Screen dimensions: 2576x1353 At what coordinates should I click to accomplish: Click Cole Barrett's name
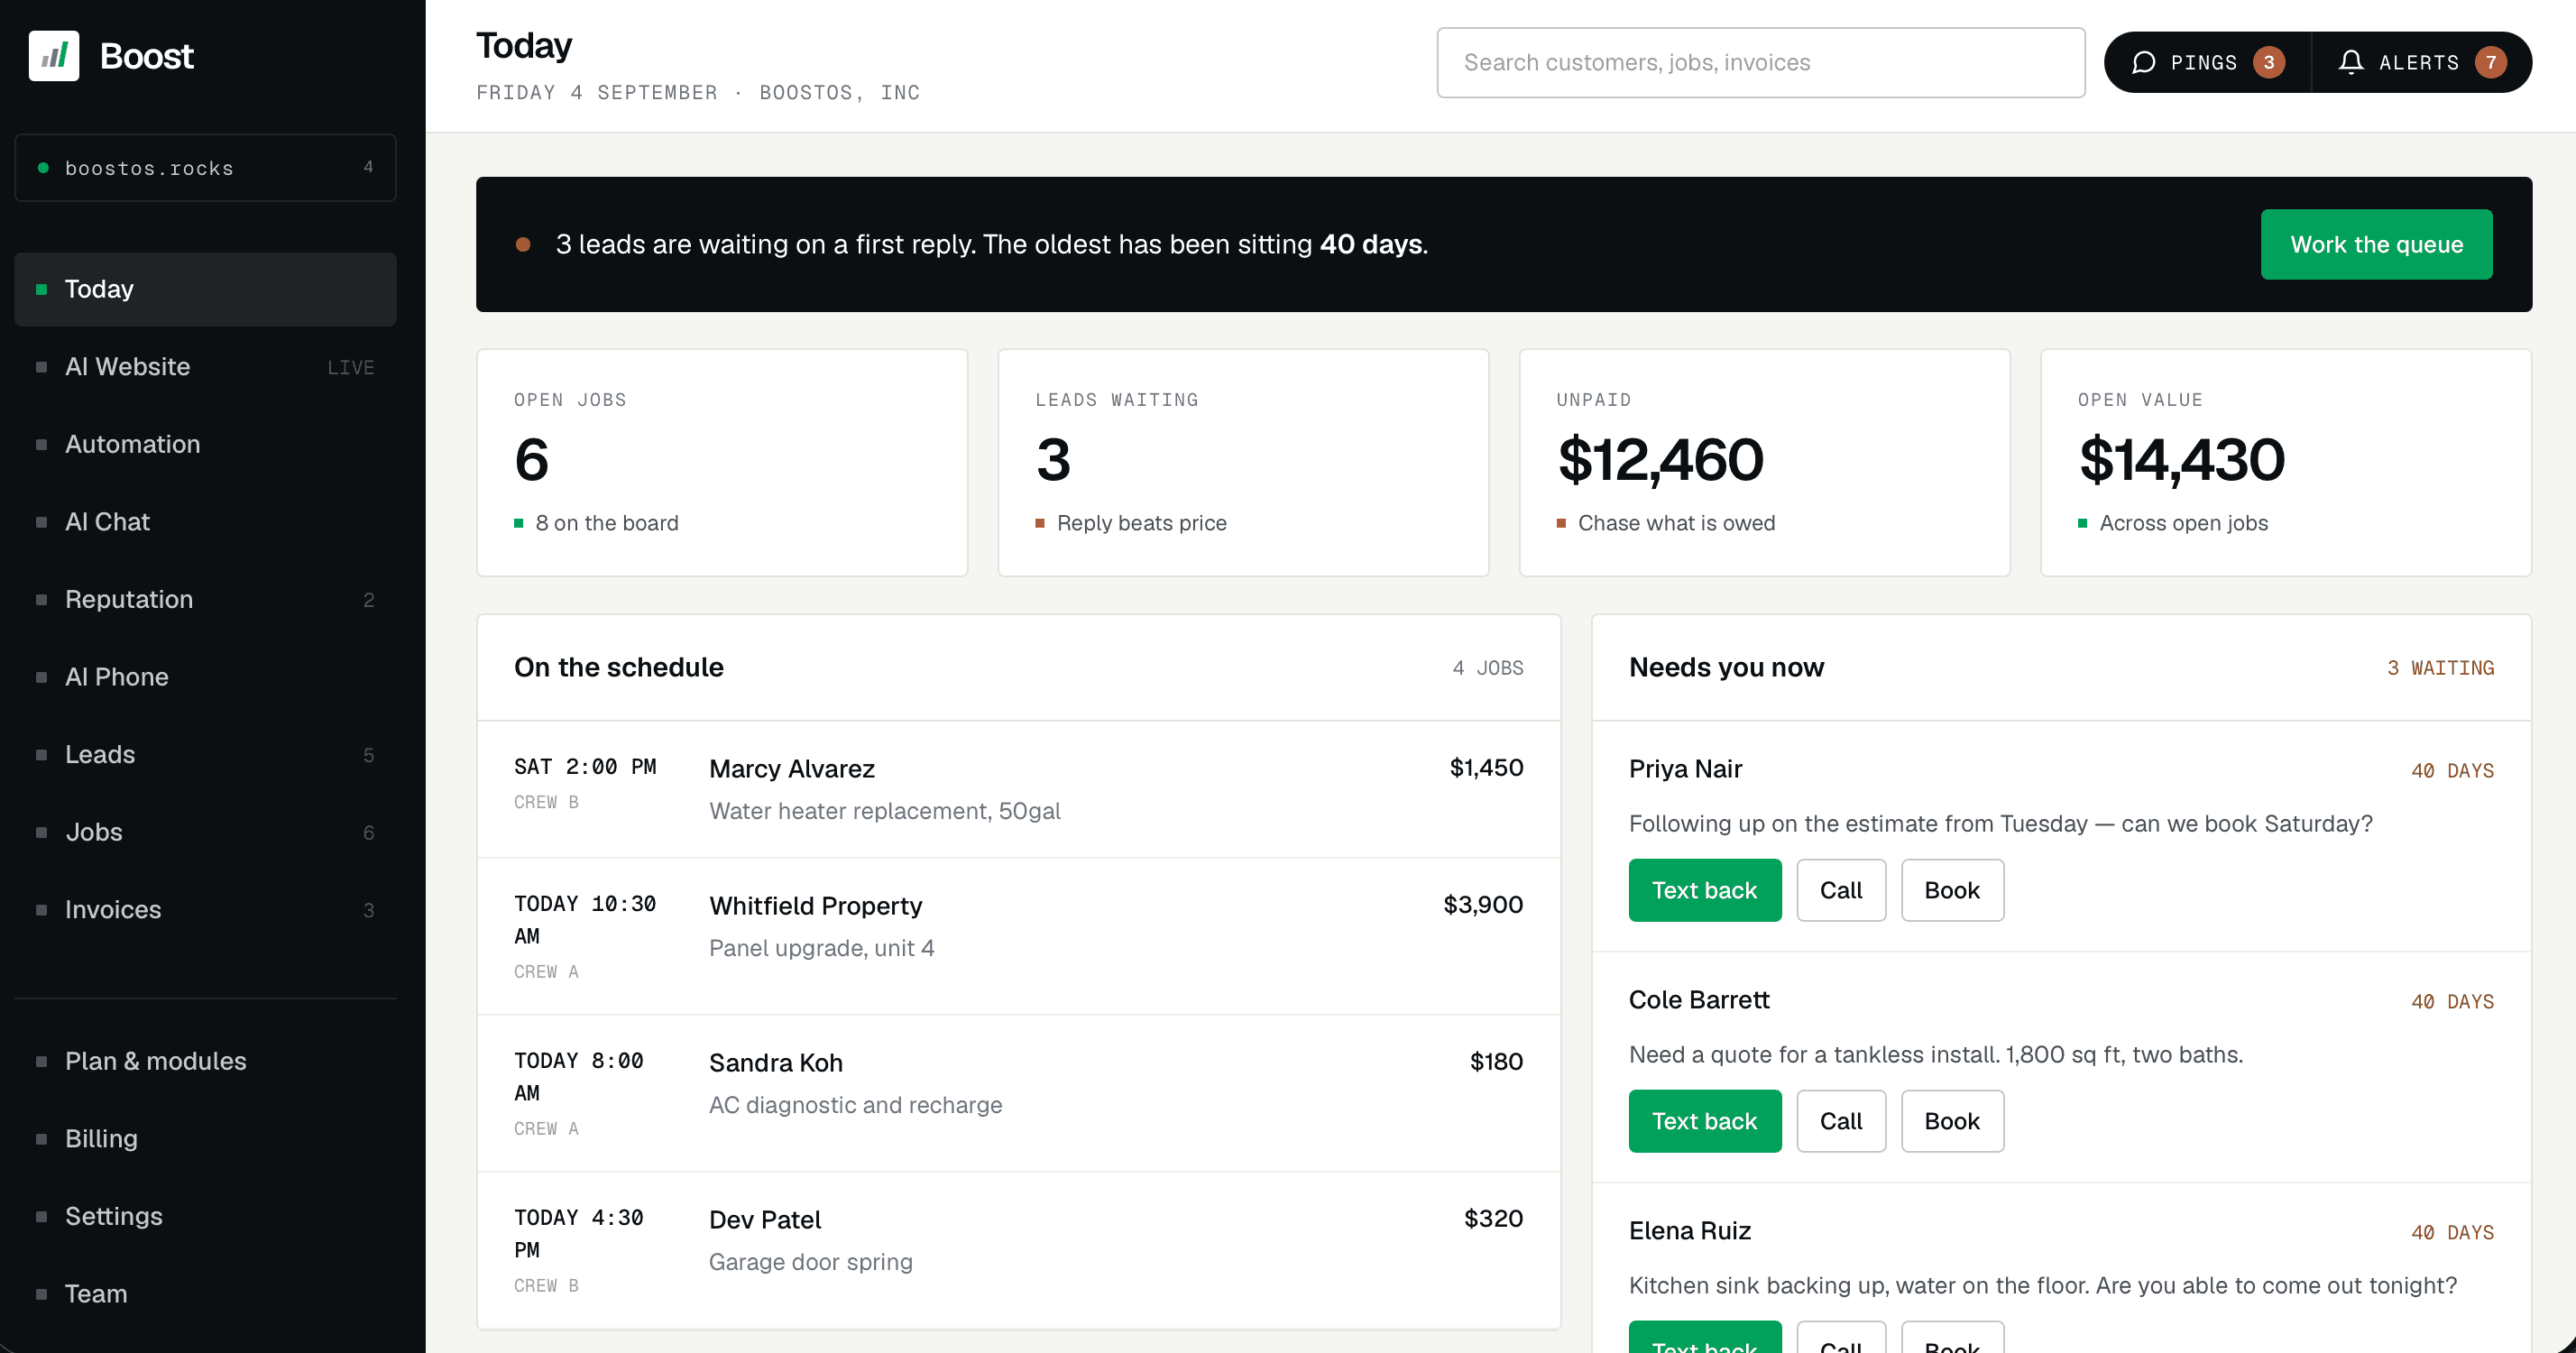(x=1698, y=1000)
